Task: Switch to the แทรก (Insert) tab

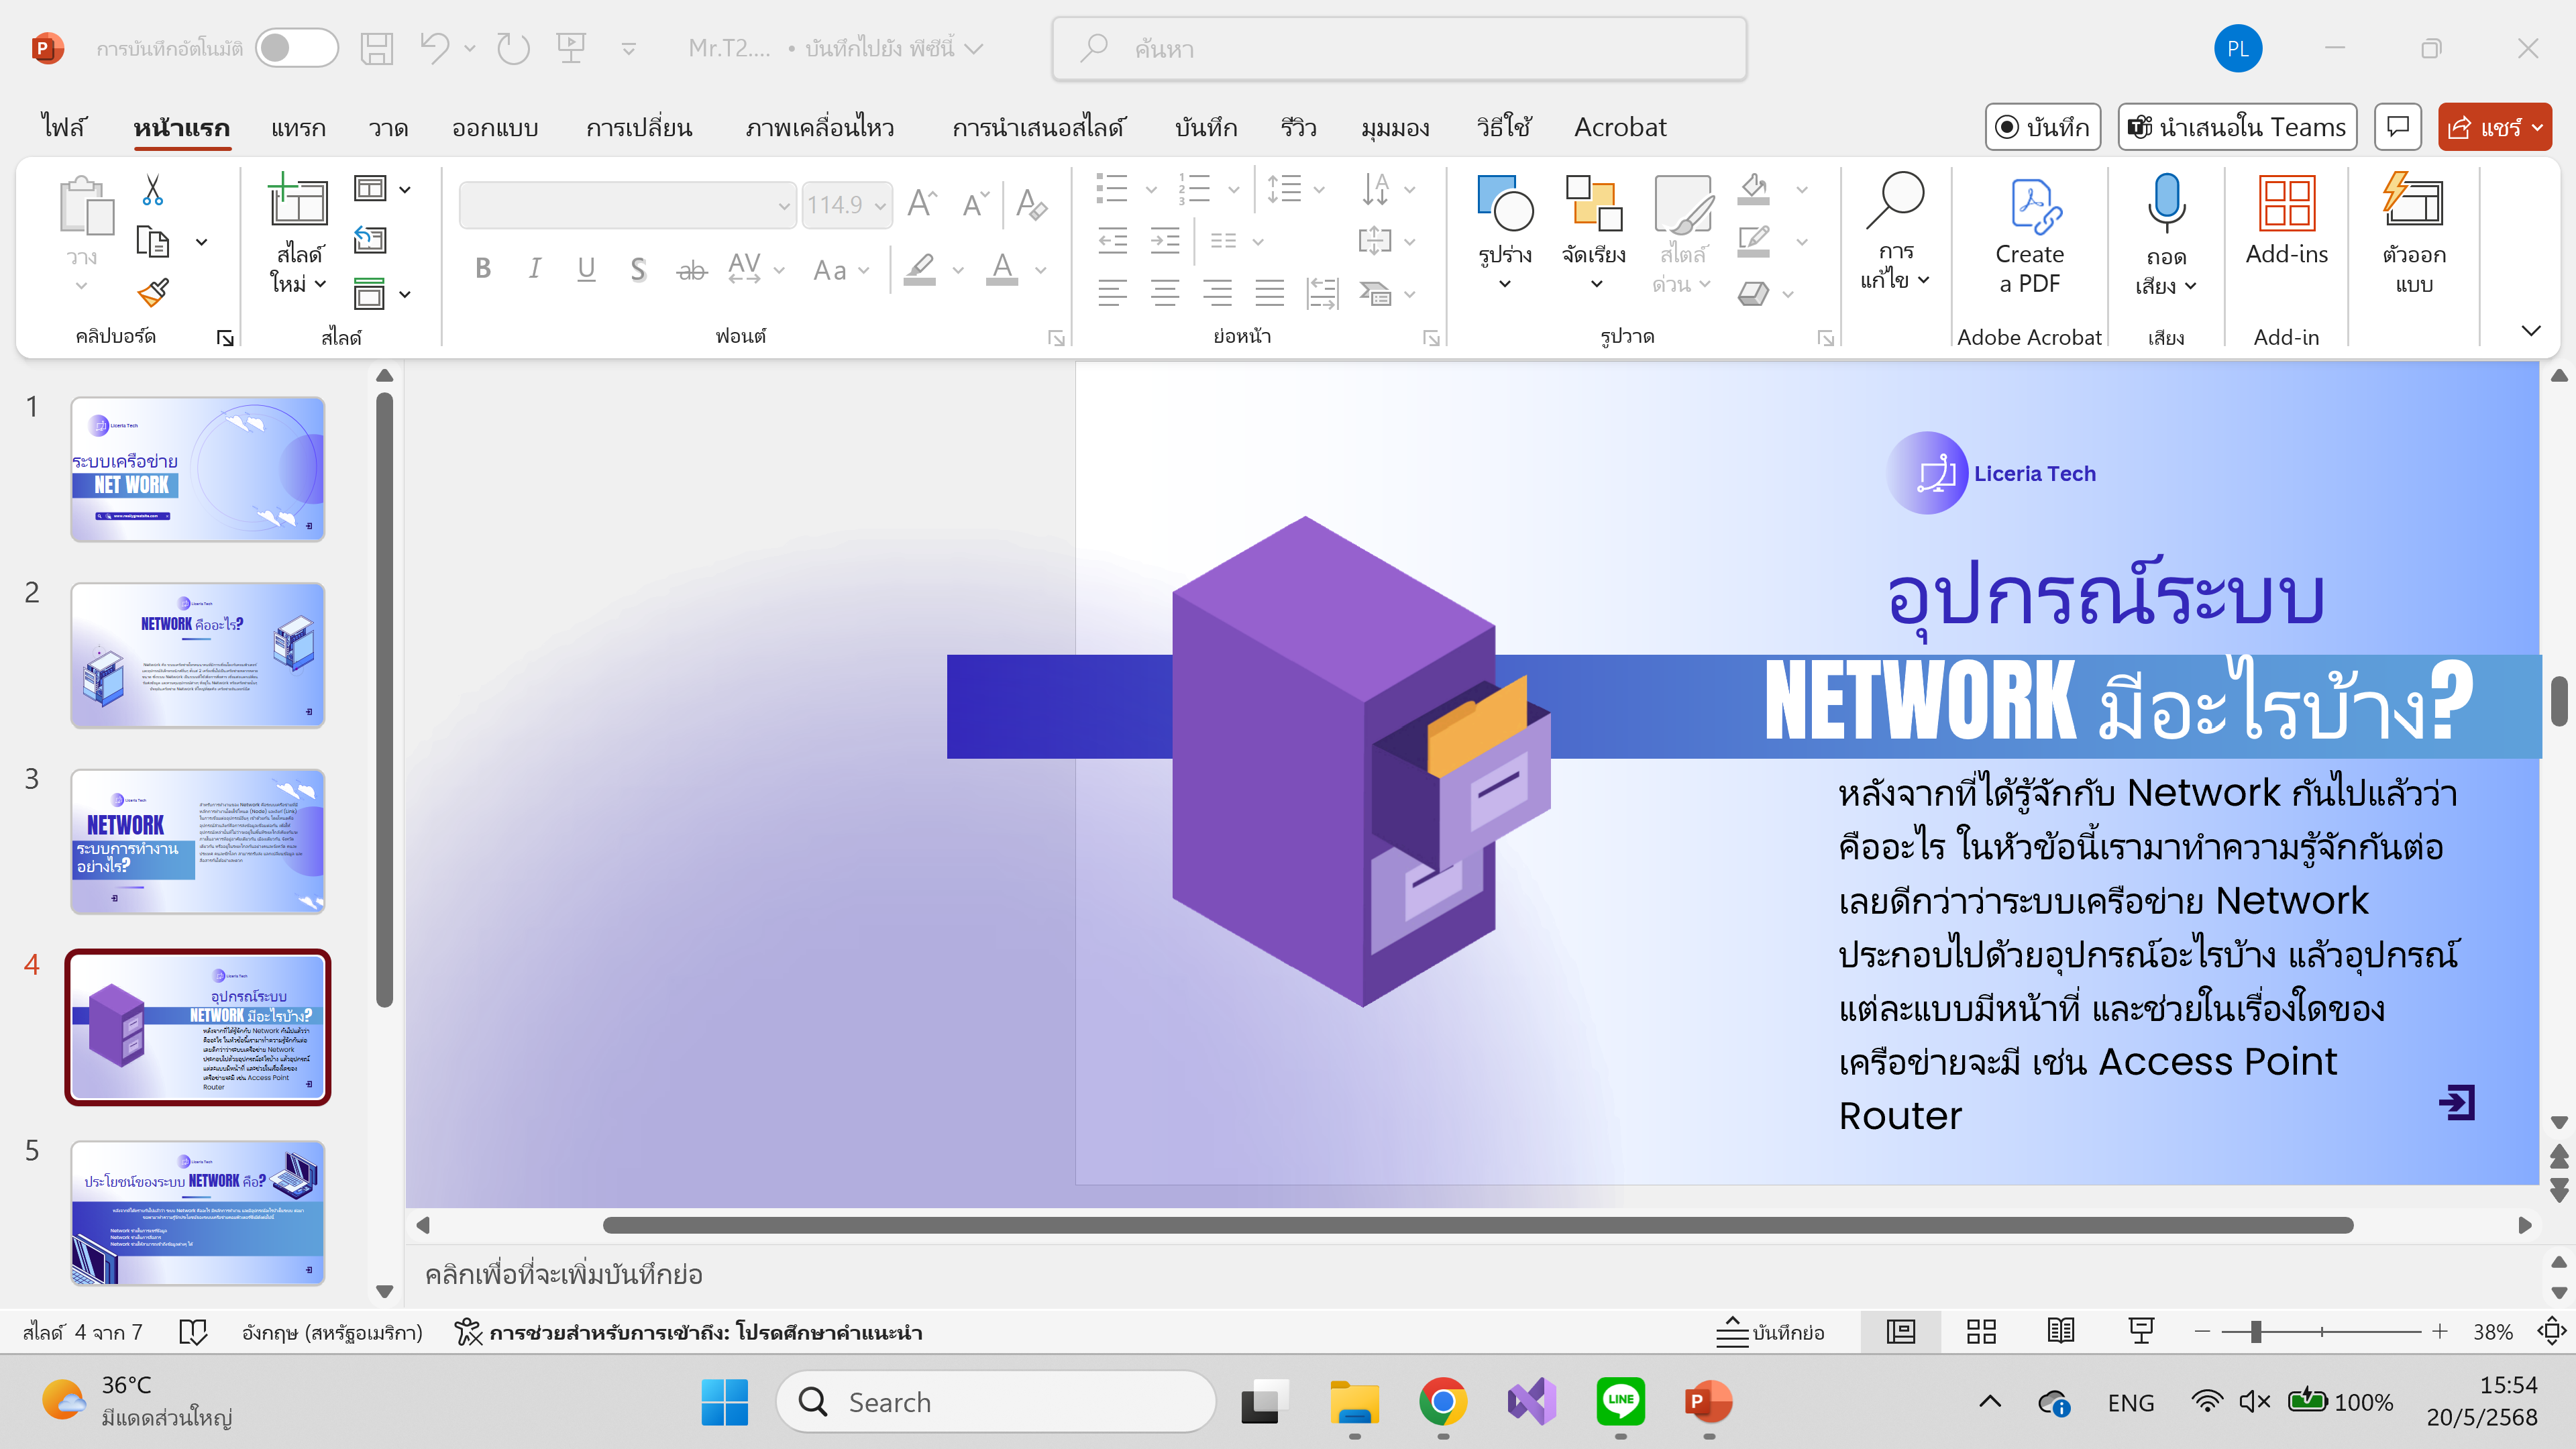Action: point(298,127)
